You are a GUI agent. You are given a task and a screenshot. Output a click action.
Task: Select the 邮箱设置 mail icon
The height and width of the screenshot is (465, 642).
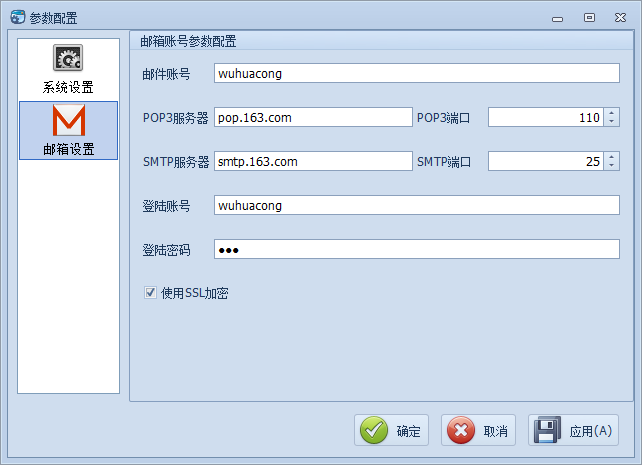pyautogui.click(x=68, y=130)
